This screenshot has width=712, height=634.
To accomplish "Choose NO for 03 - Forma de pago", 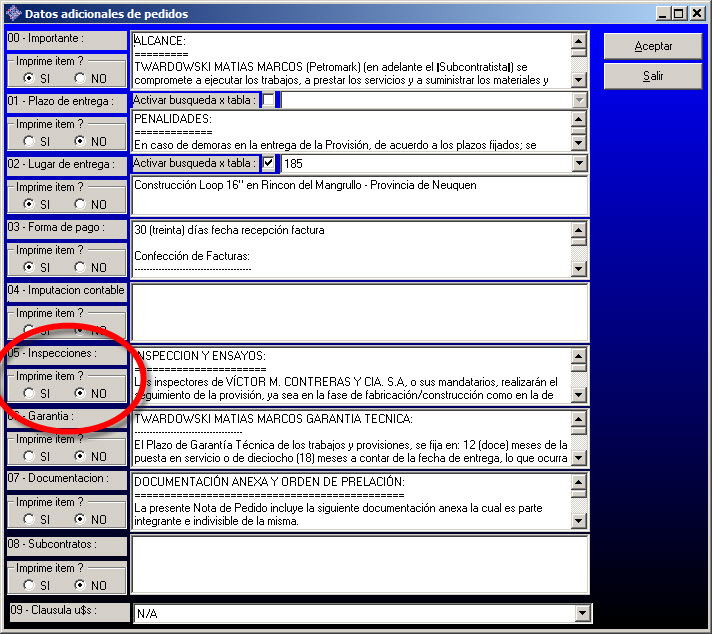I will (80, 268).
